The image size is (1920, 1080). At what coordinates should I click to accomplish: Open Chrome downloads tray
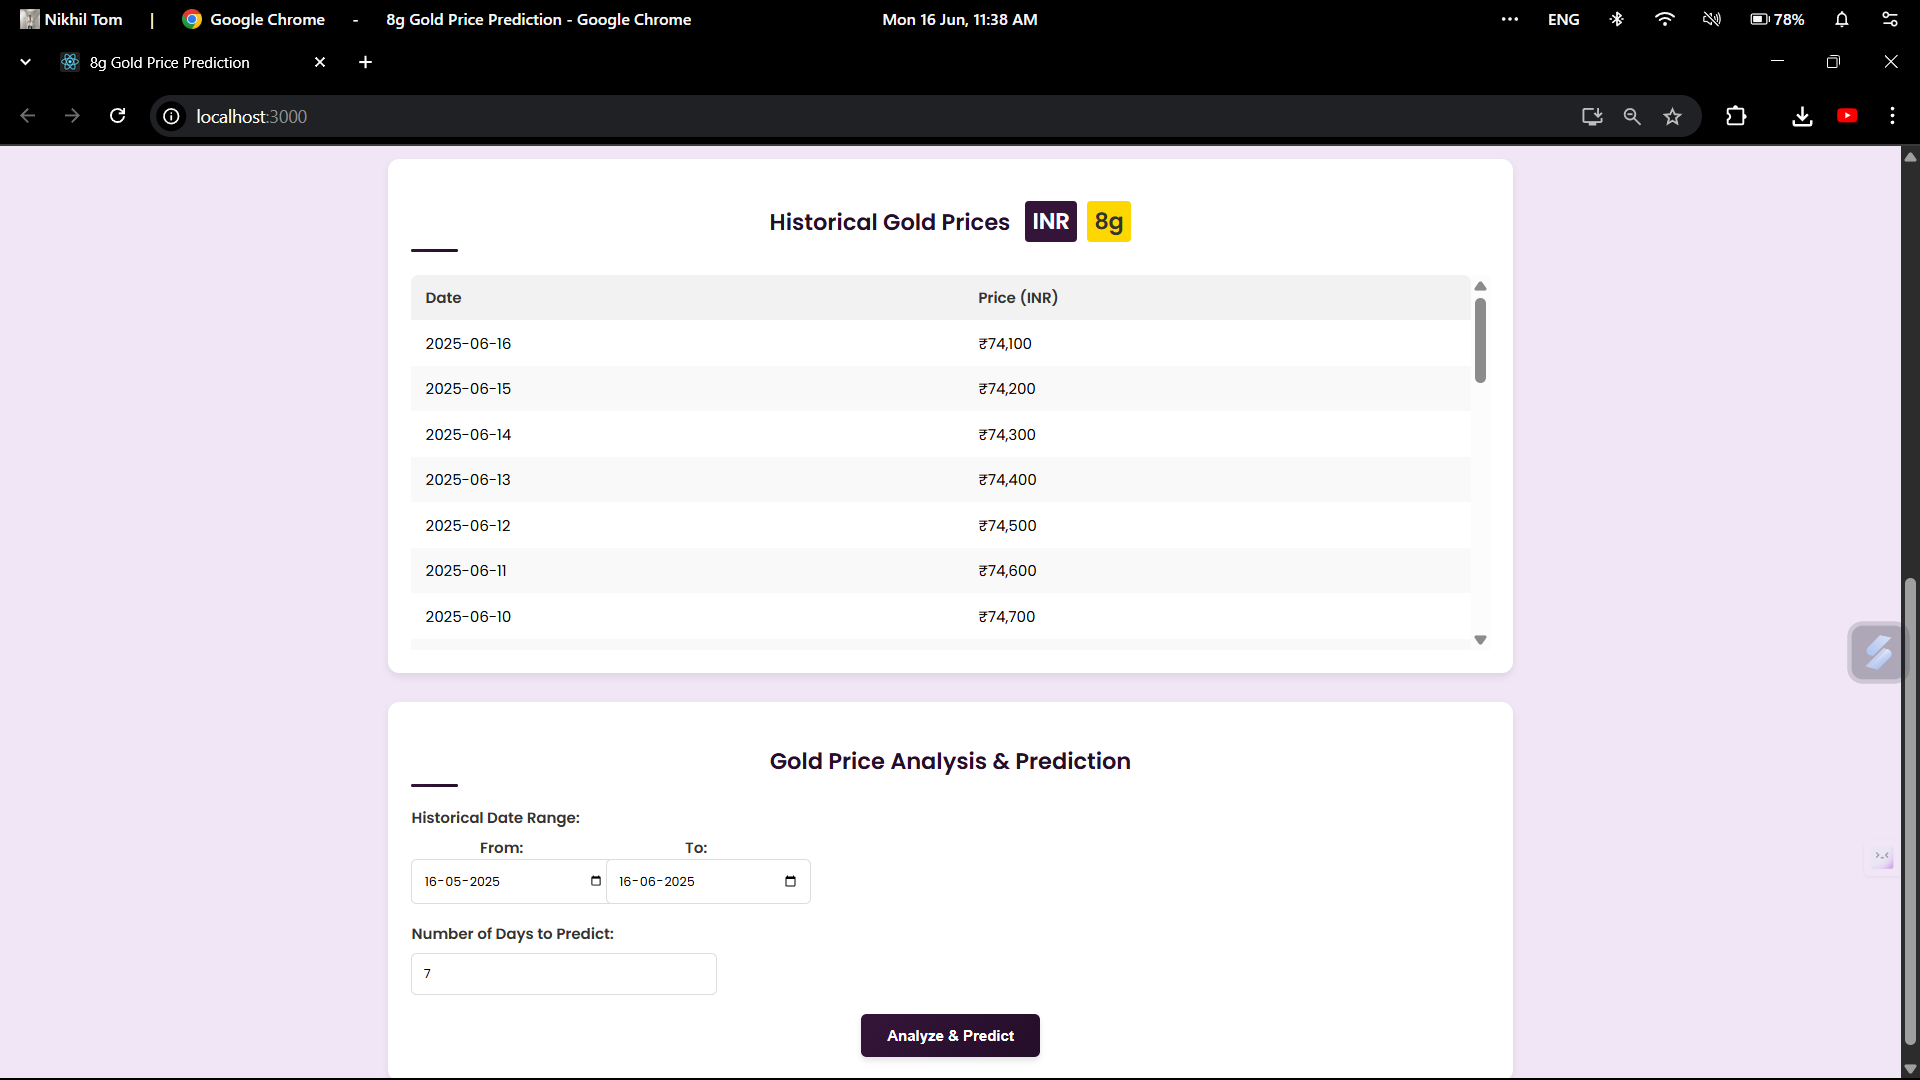click(1802, 117)
